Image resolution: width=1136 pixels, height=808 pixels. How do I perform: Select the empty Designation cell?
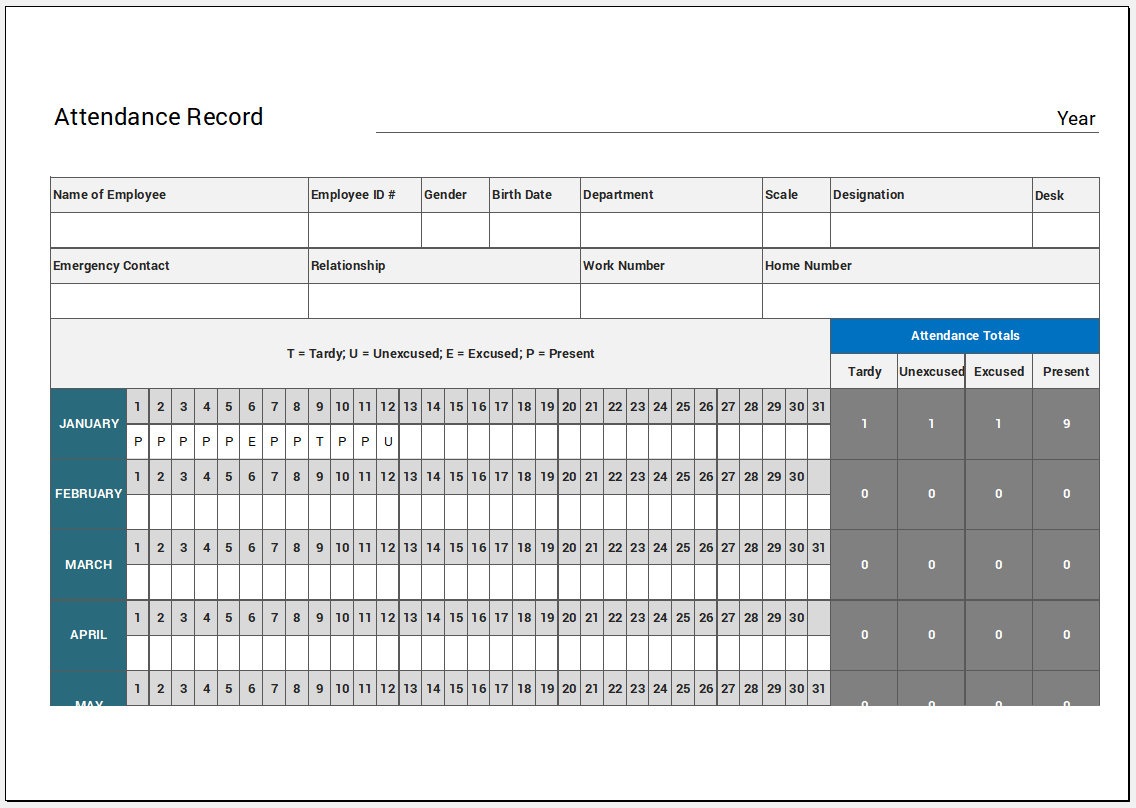(931, 230)
